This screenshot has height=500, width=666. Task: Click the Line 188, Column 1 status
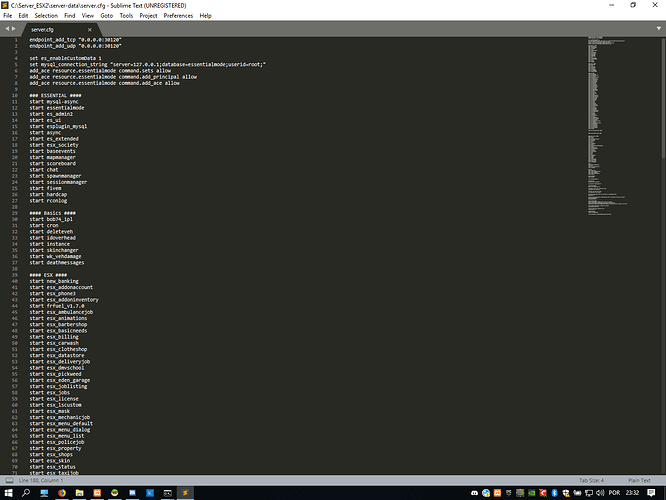(x=41, y=480)
